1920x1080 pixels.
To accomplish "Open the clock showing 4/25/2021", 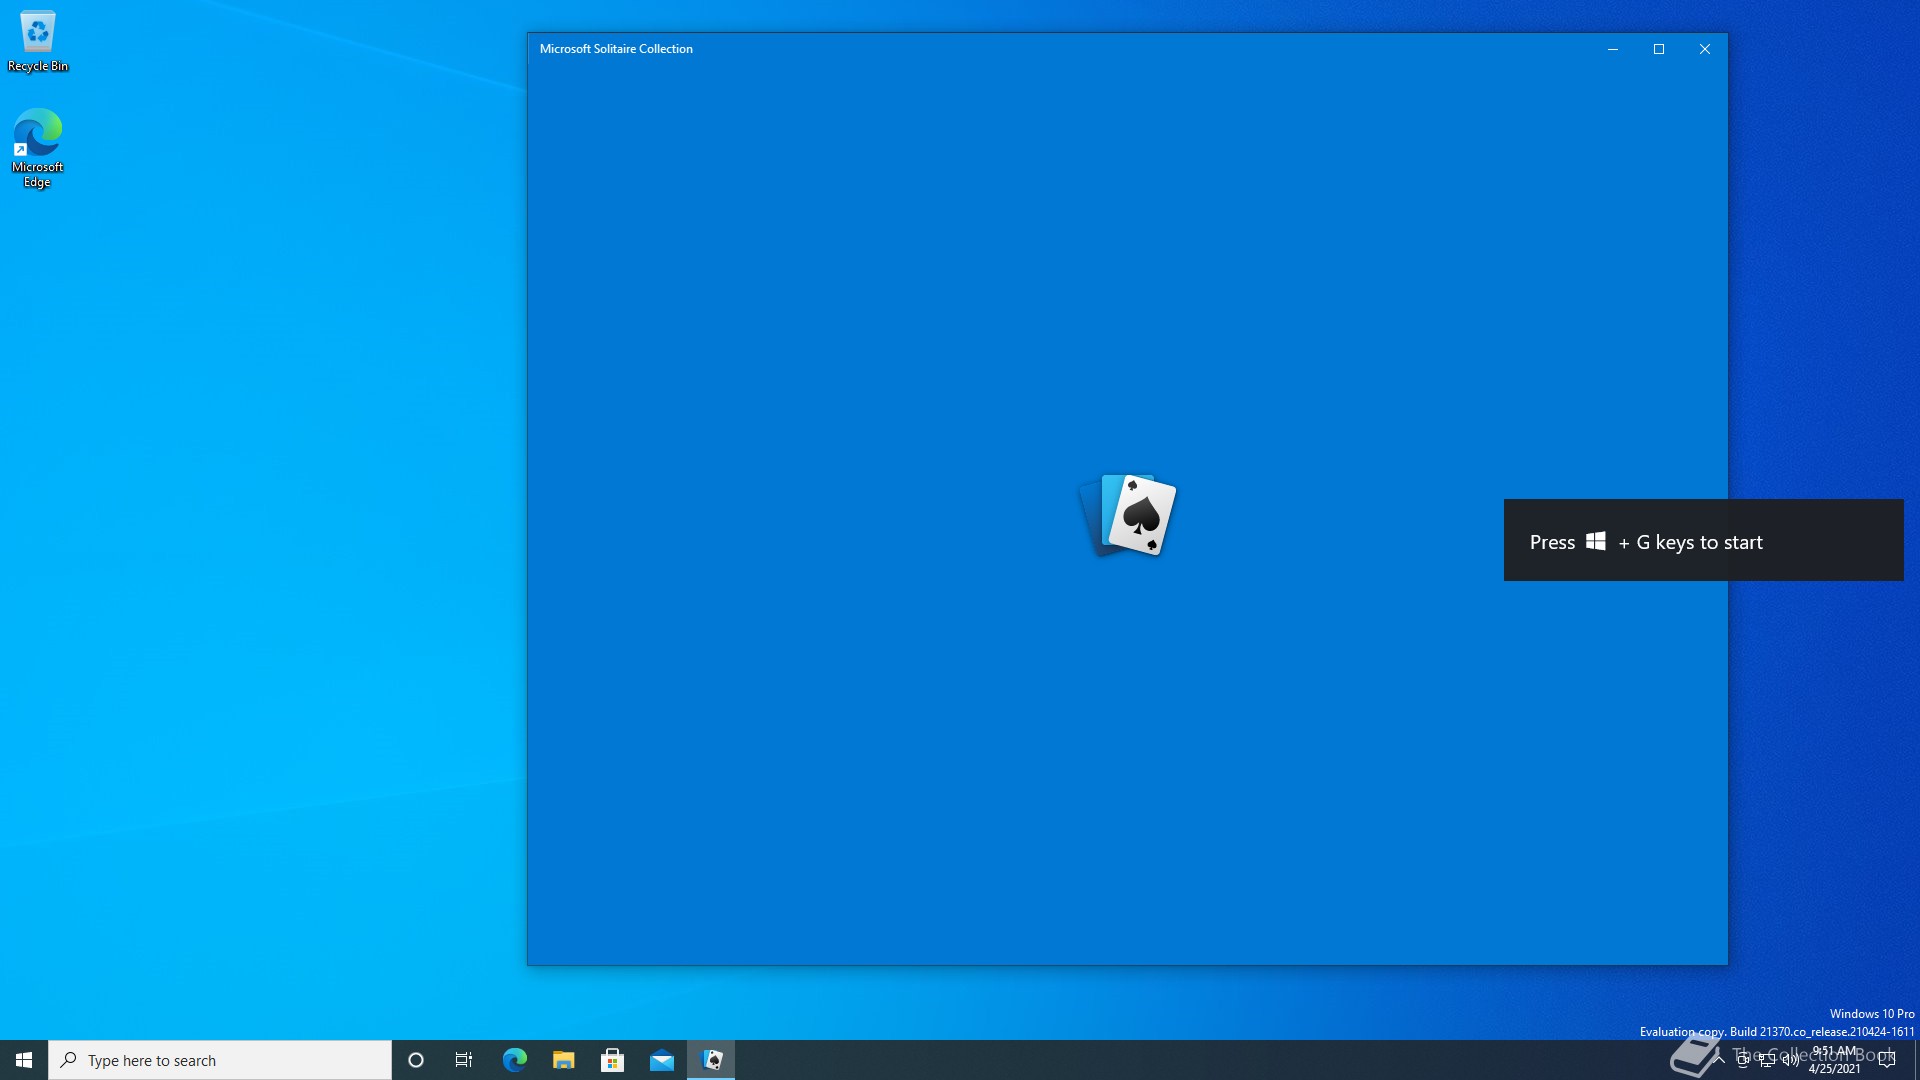I will (1834, 1060).
